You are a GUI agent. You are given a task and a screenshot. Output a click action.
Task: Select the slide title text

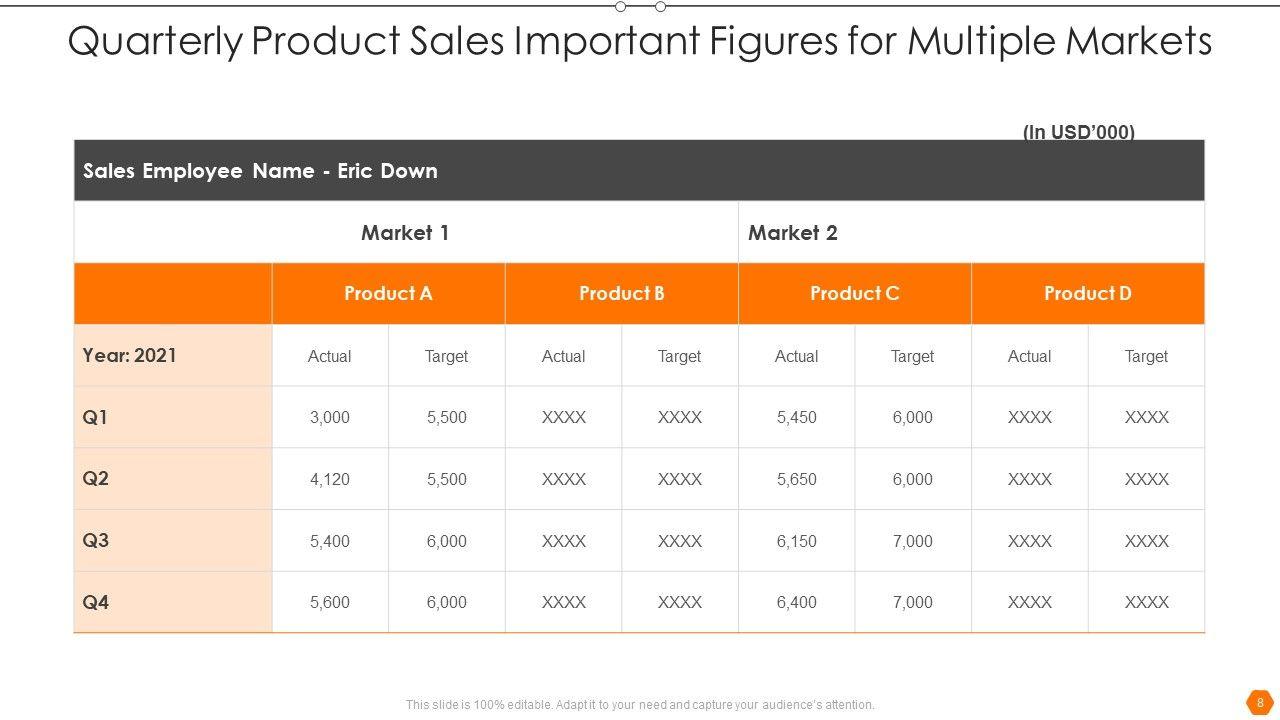(x=640, y=42)
